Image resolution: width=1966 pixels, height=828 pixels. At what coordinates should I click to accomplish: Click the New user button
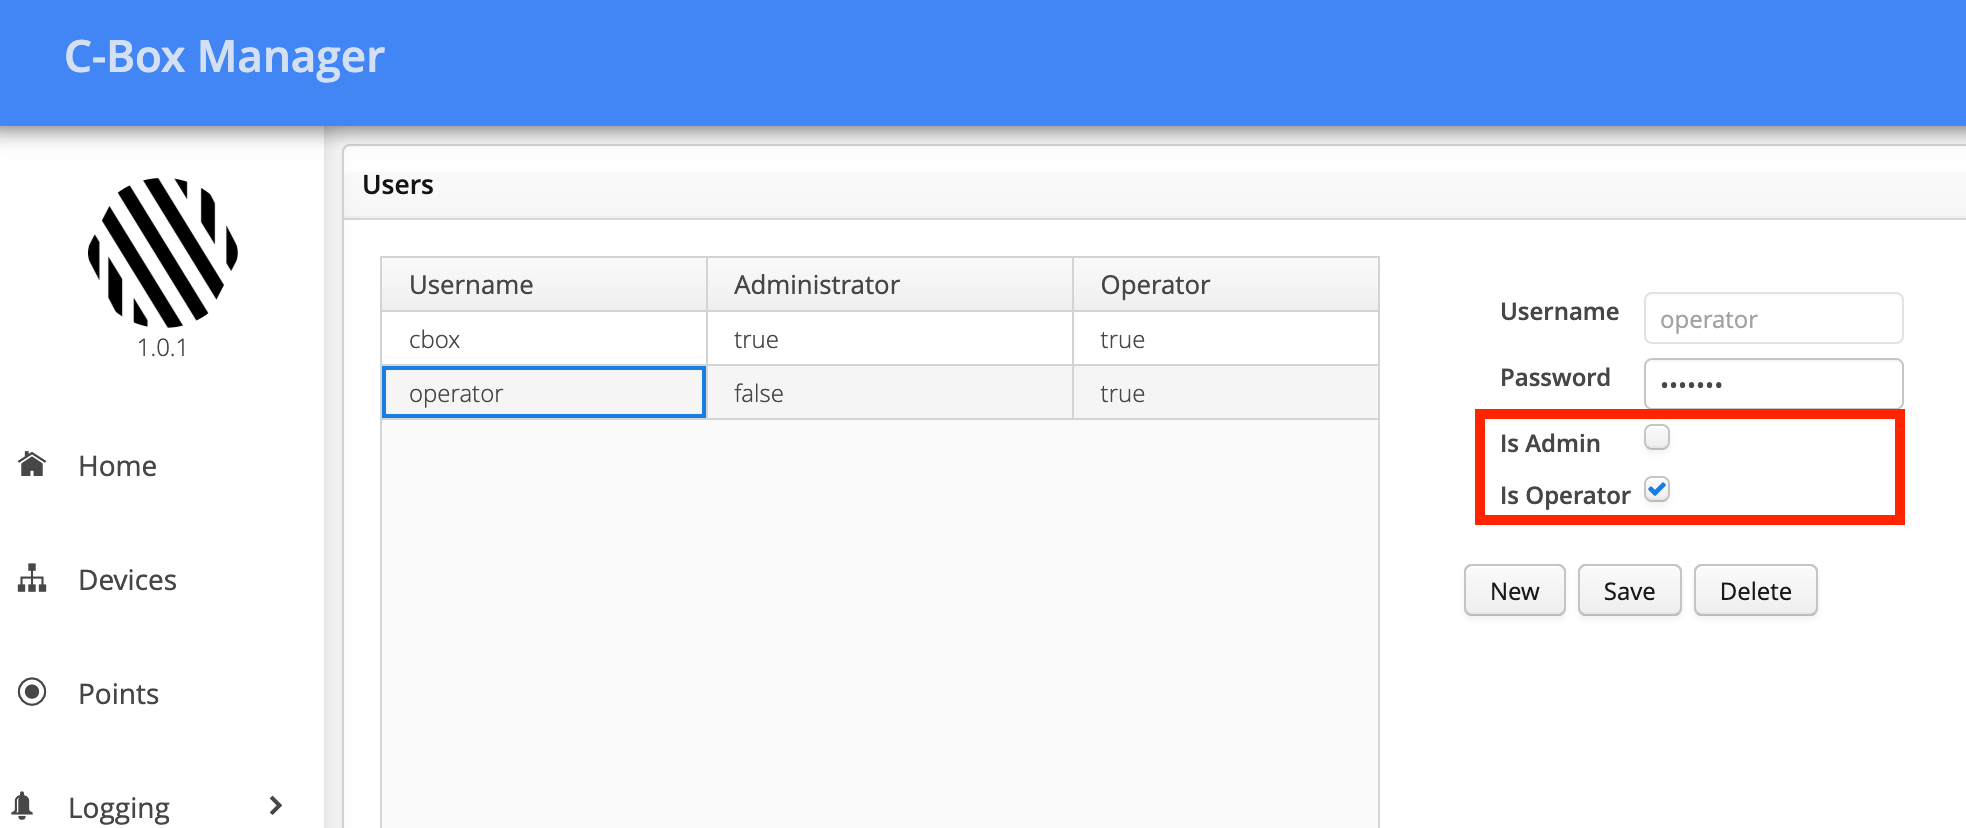pos(1514,591)
